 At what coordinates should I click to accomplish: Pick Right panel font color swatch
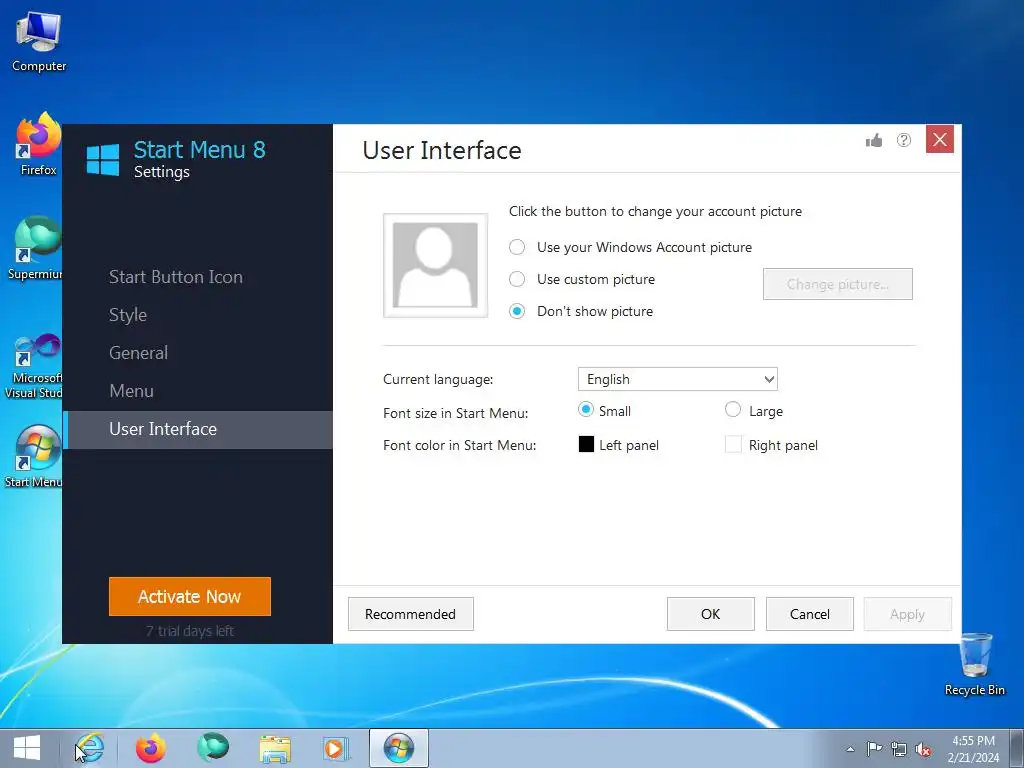tap(733, 444)
